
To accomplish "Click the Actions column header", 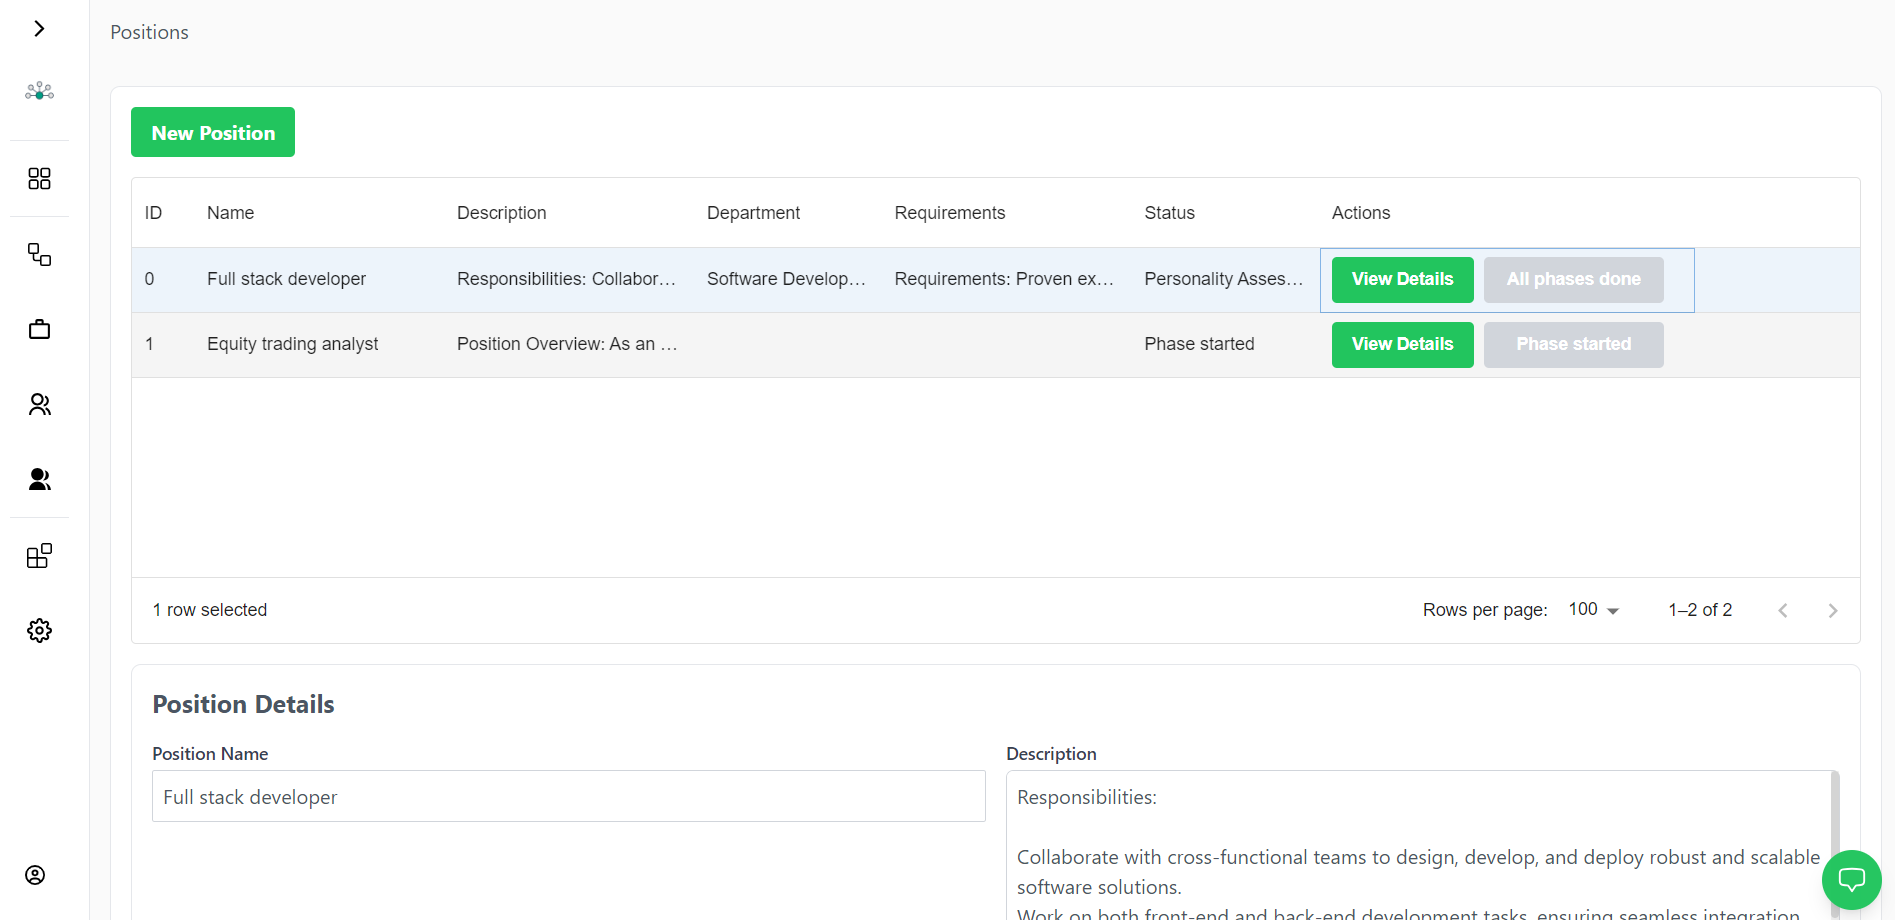I will [1360, 213].
